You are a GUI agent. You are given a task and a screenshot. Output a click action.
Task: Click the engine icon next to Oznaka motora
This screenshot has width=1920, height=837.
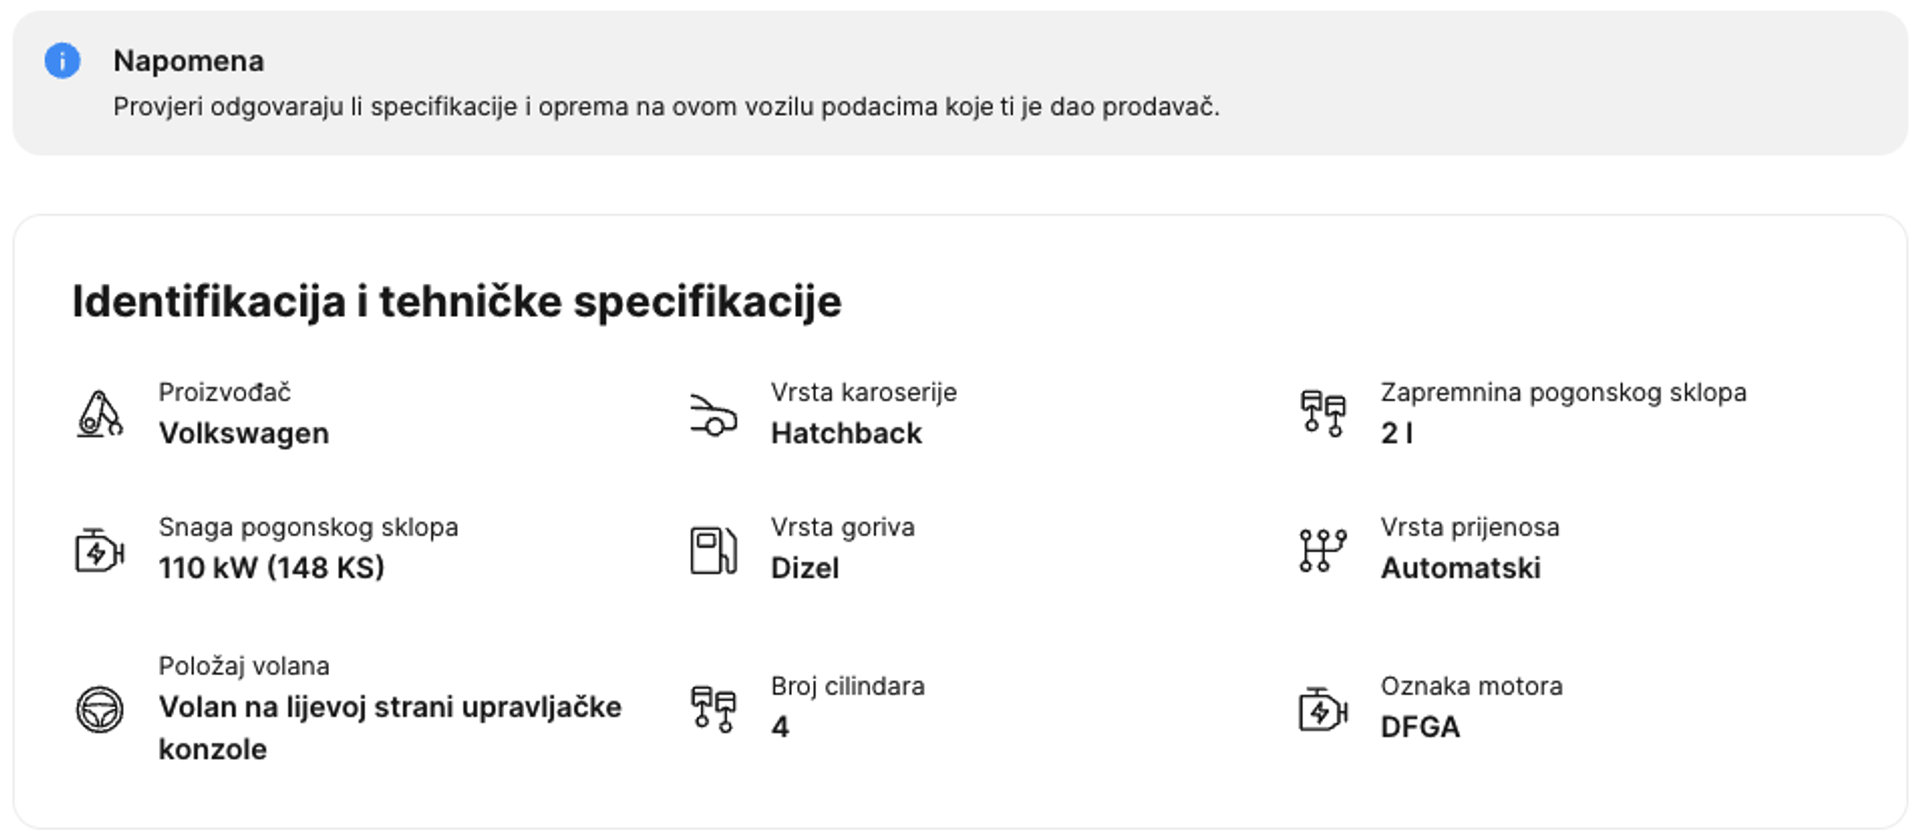pyautogui.click(x=1322, y=707)
